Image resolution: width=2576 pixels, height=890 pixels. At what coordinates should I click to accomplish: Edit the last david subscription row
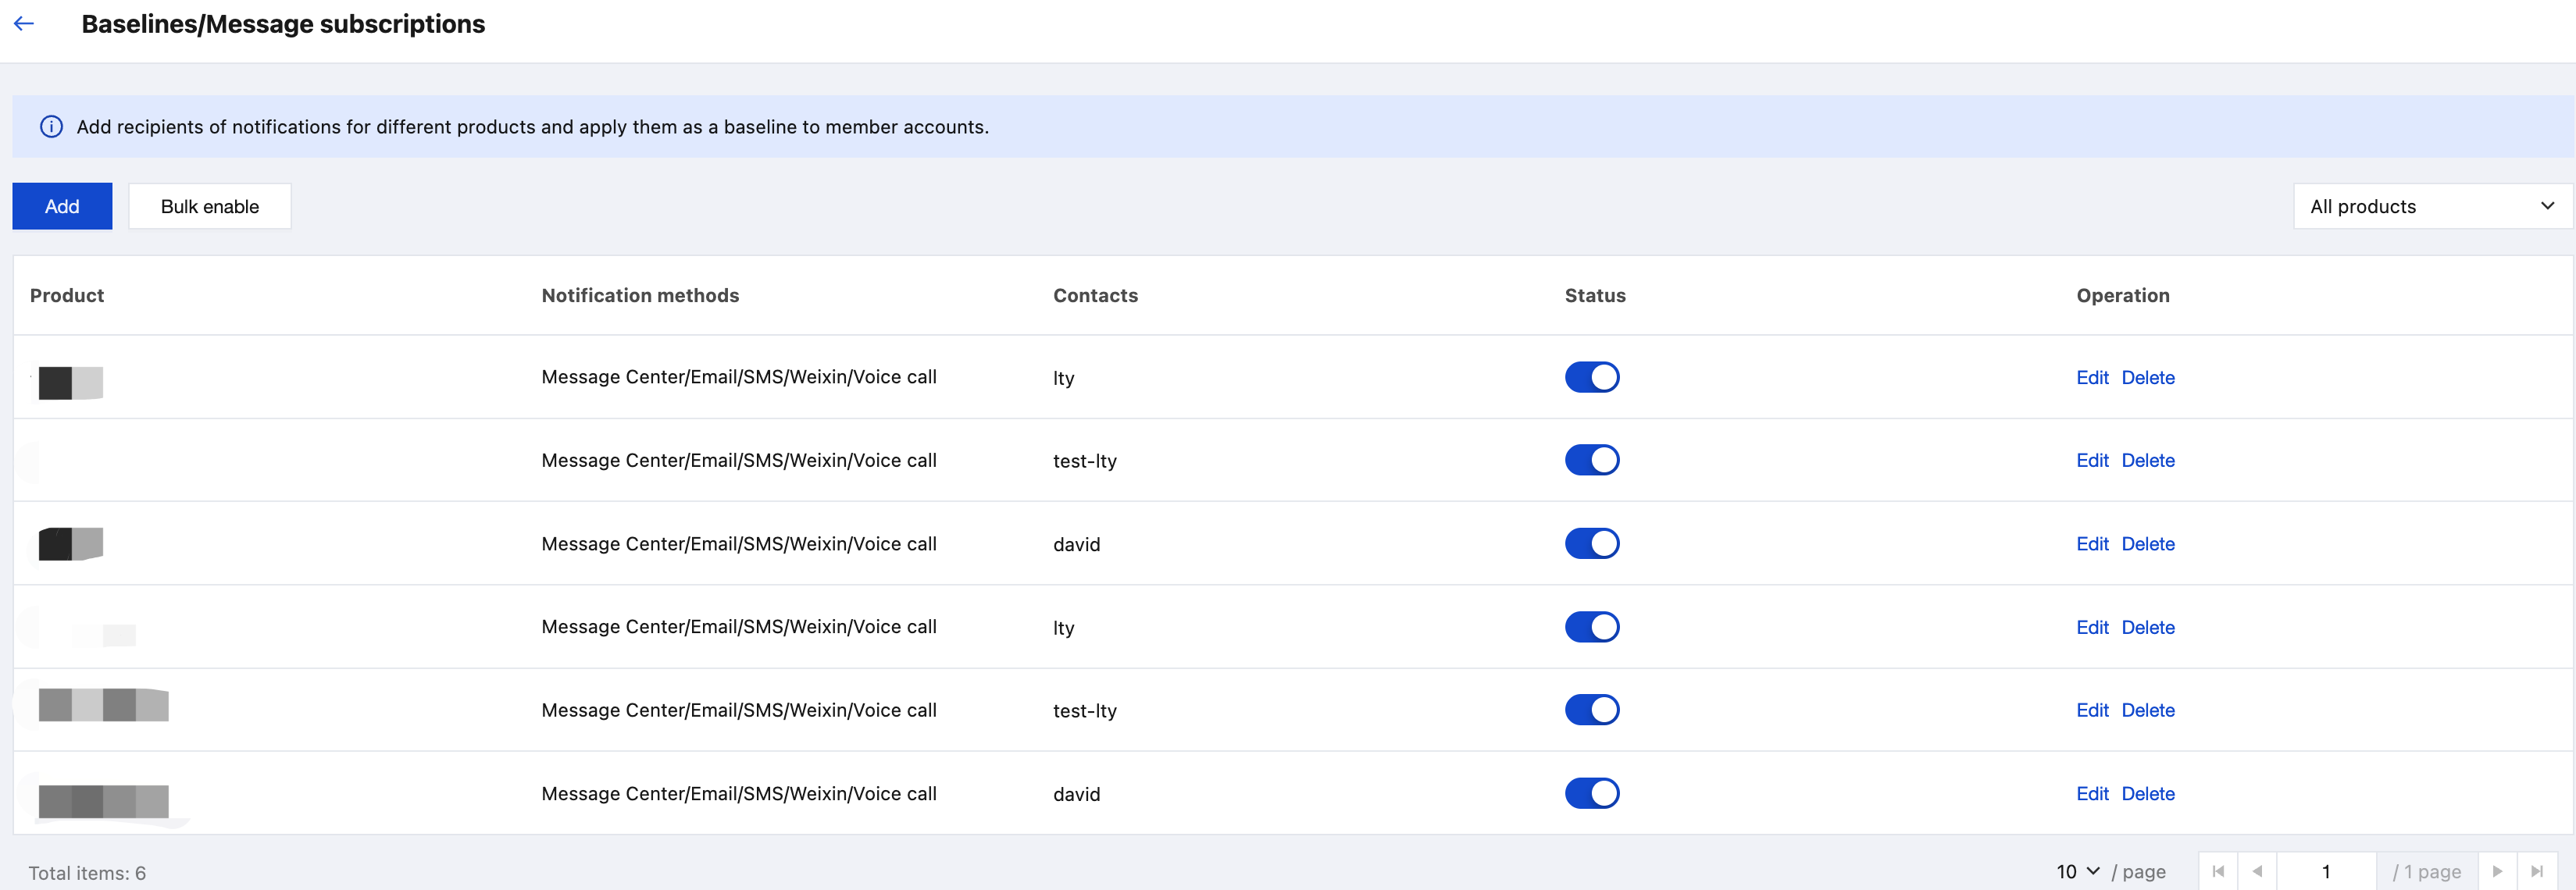pyautogui.click(x=2092, y=794)
